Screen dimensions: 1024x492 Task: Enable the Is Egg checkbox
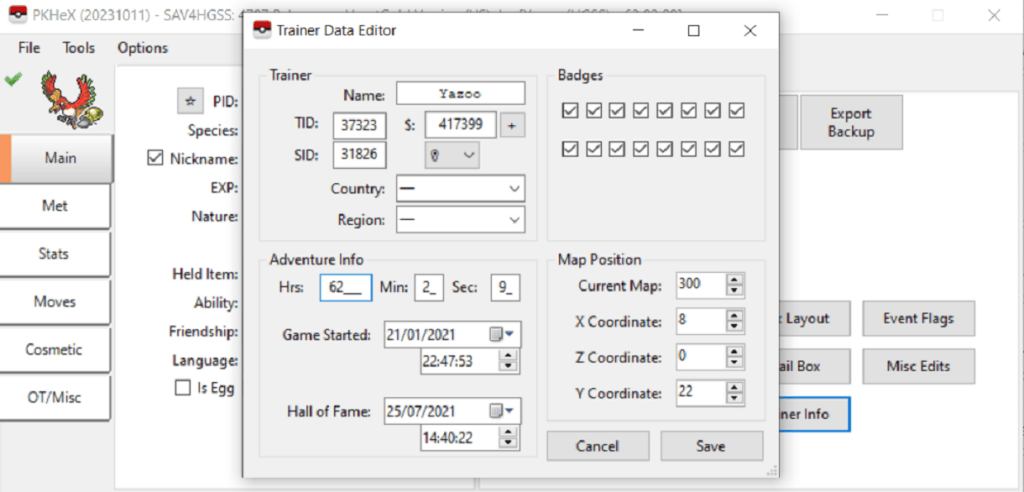(183, 388)
